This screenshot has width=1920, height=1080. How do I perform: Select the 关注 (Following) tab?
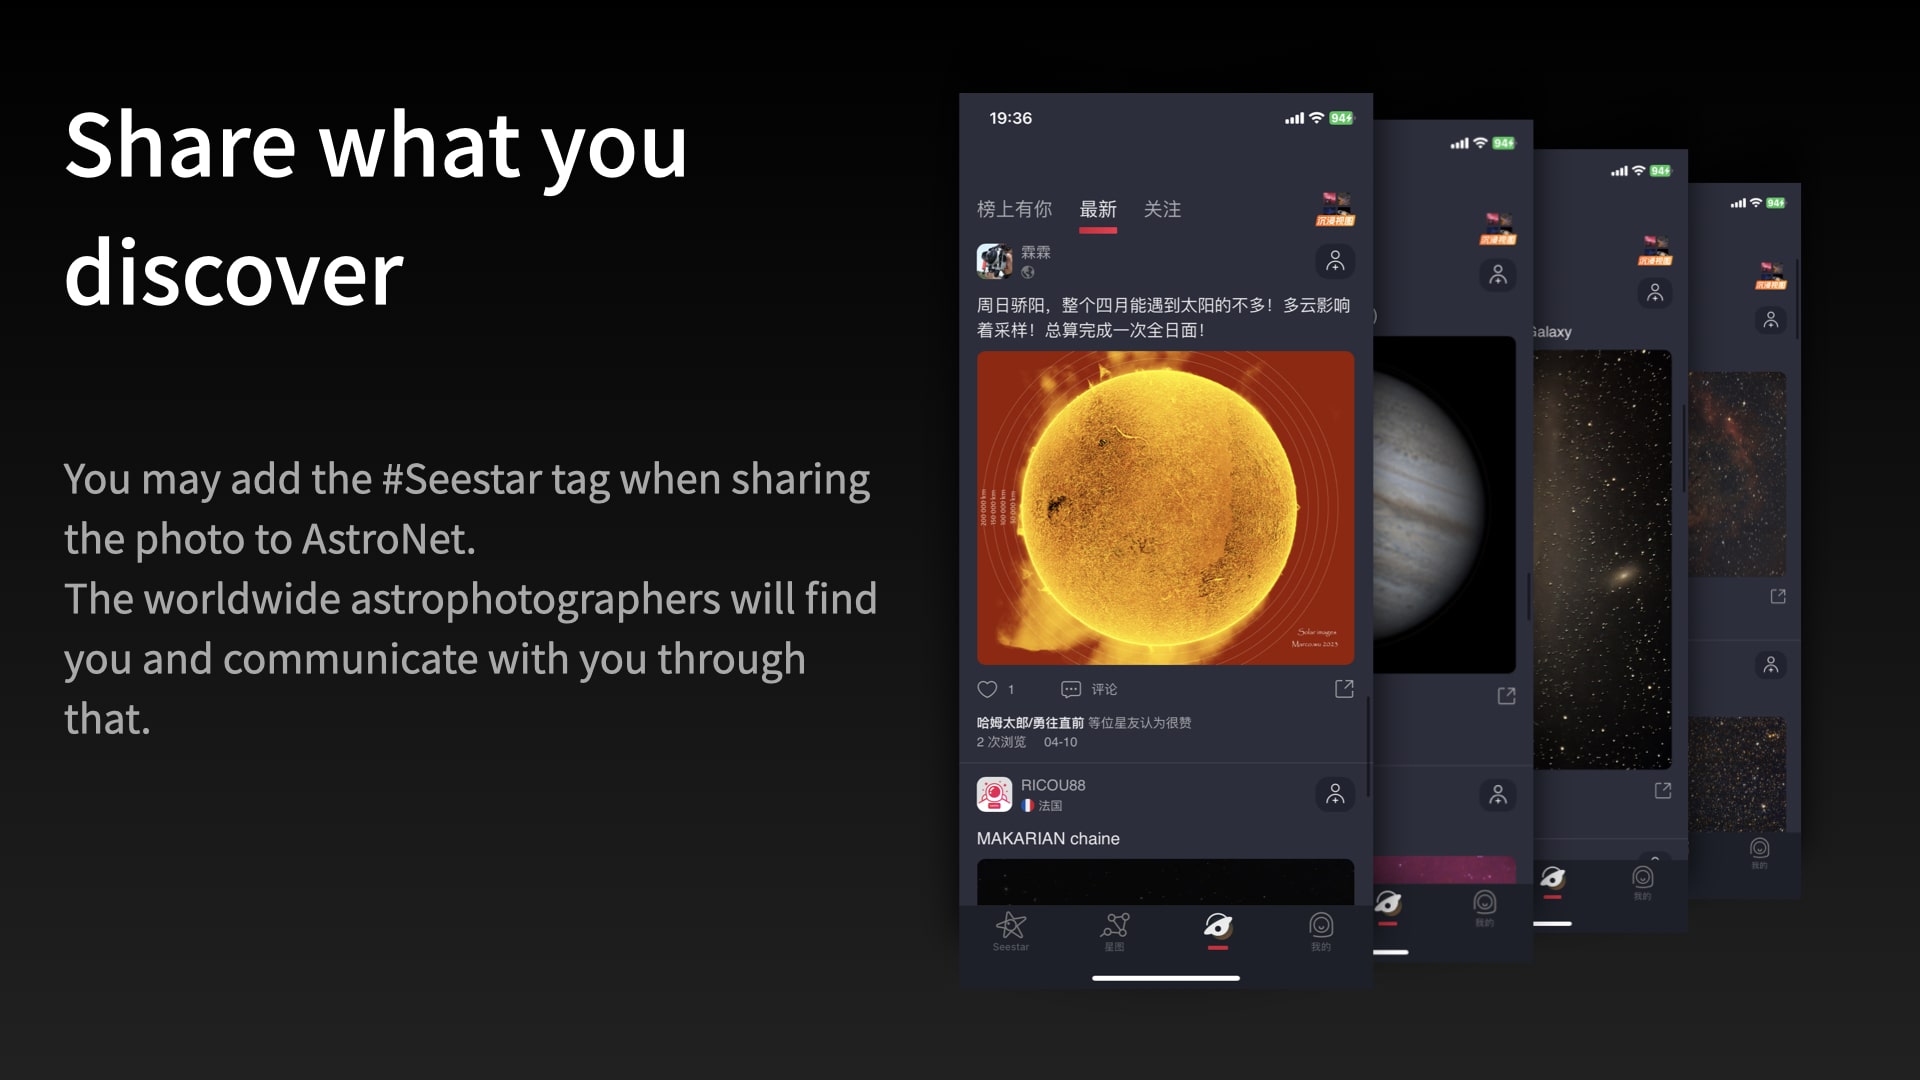click(x=1160, y=208)
